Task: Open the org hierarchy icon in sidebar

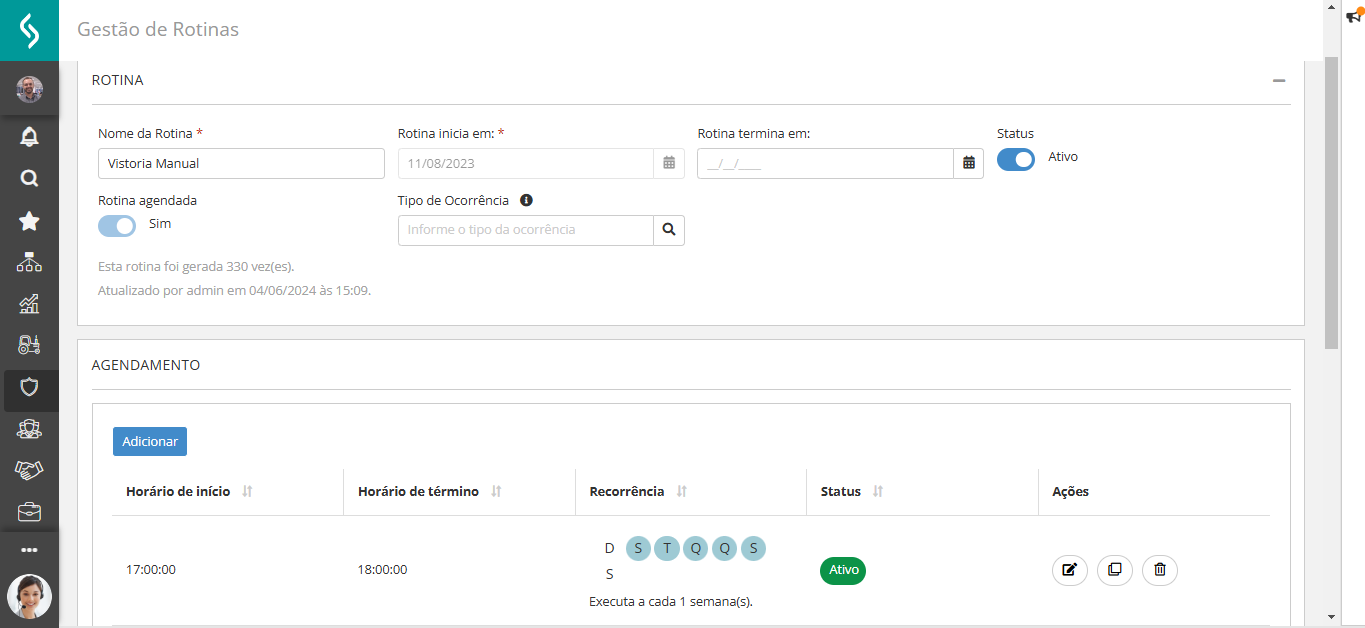Action: pyautogui.click(x=29, y=263)
